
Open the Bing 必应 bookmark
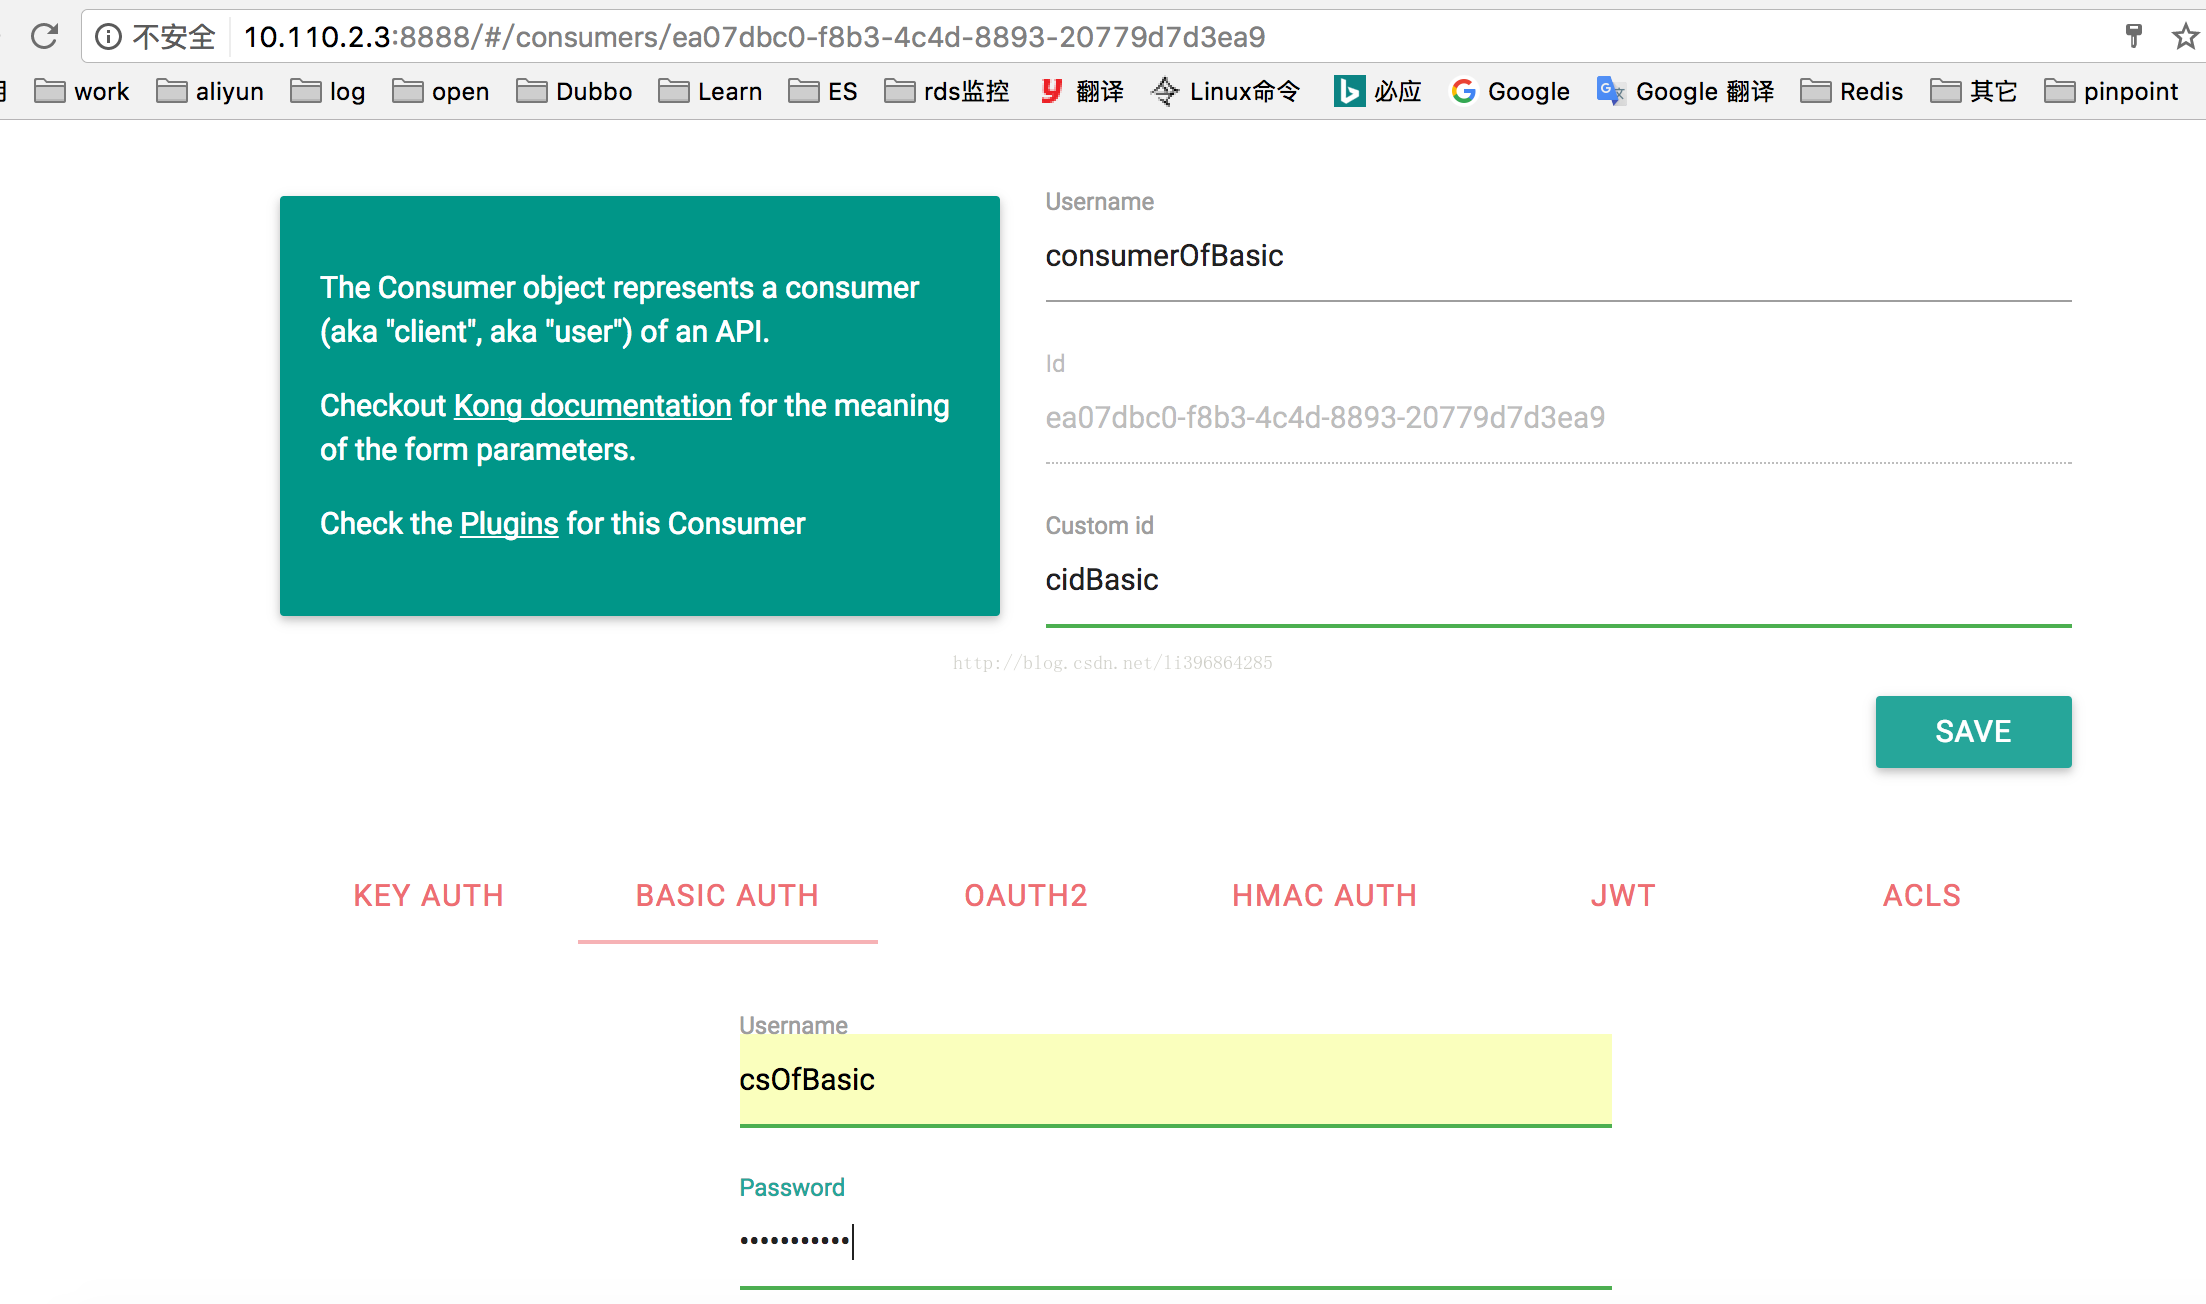(x=1377, y=91)
